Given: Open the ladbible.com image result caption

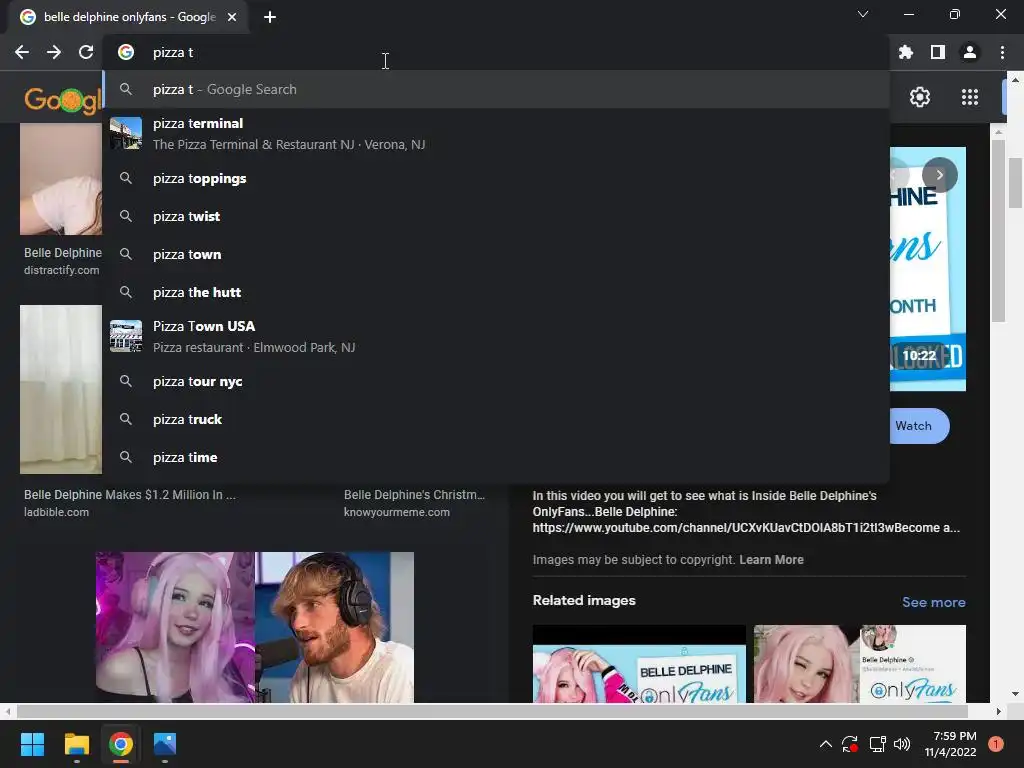Looking at the screenshot, I should 129,503.
